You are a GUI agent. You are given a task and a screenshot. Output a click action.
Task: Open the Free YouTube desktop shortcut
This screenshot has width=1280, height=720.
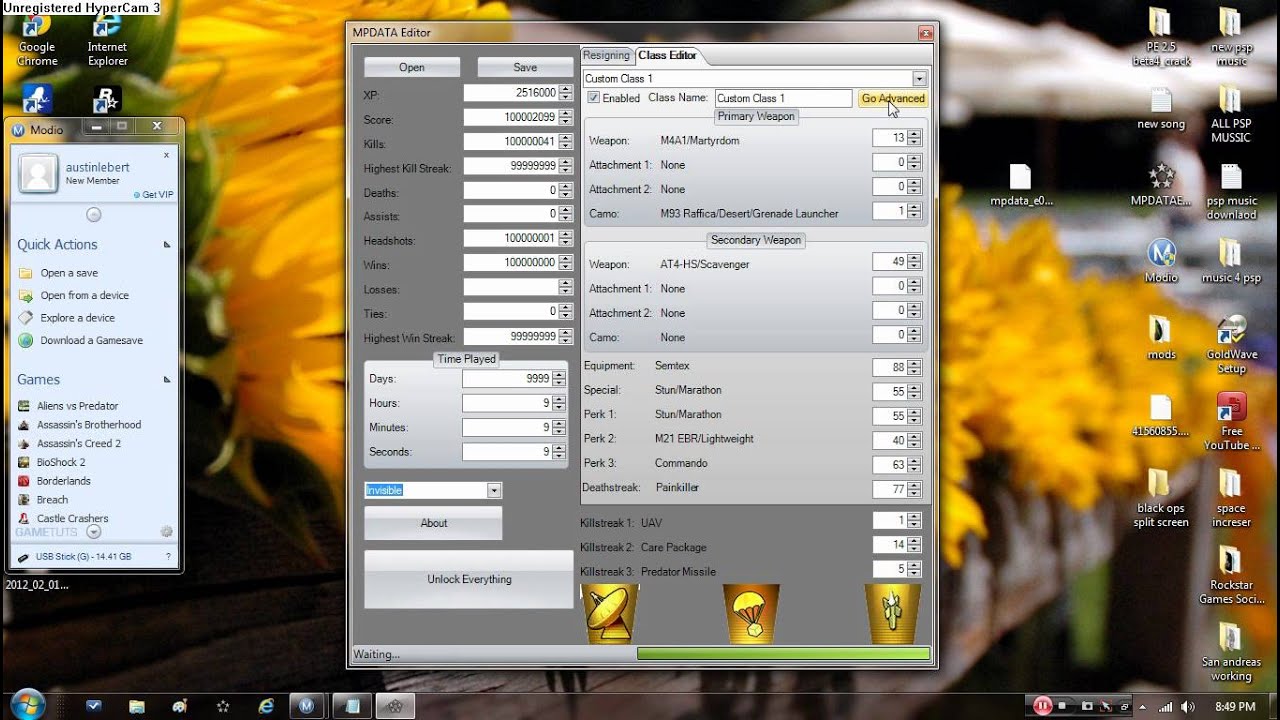click(x=1231, y=421)
